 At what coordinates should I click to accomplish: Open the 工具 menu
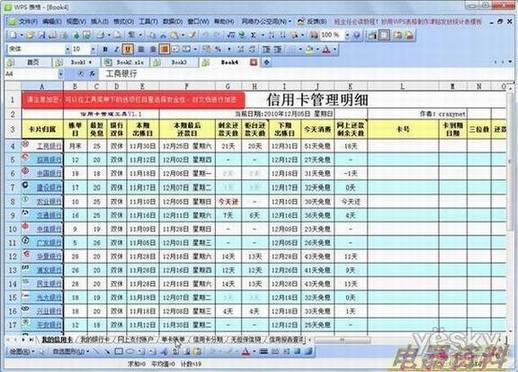pos(148,21)
